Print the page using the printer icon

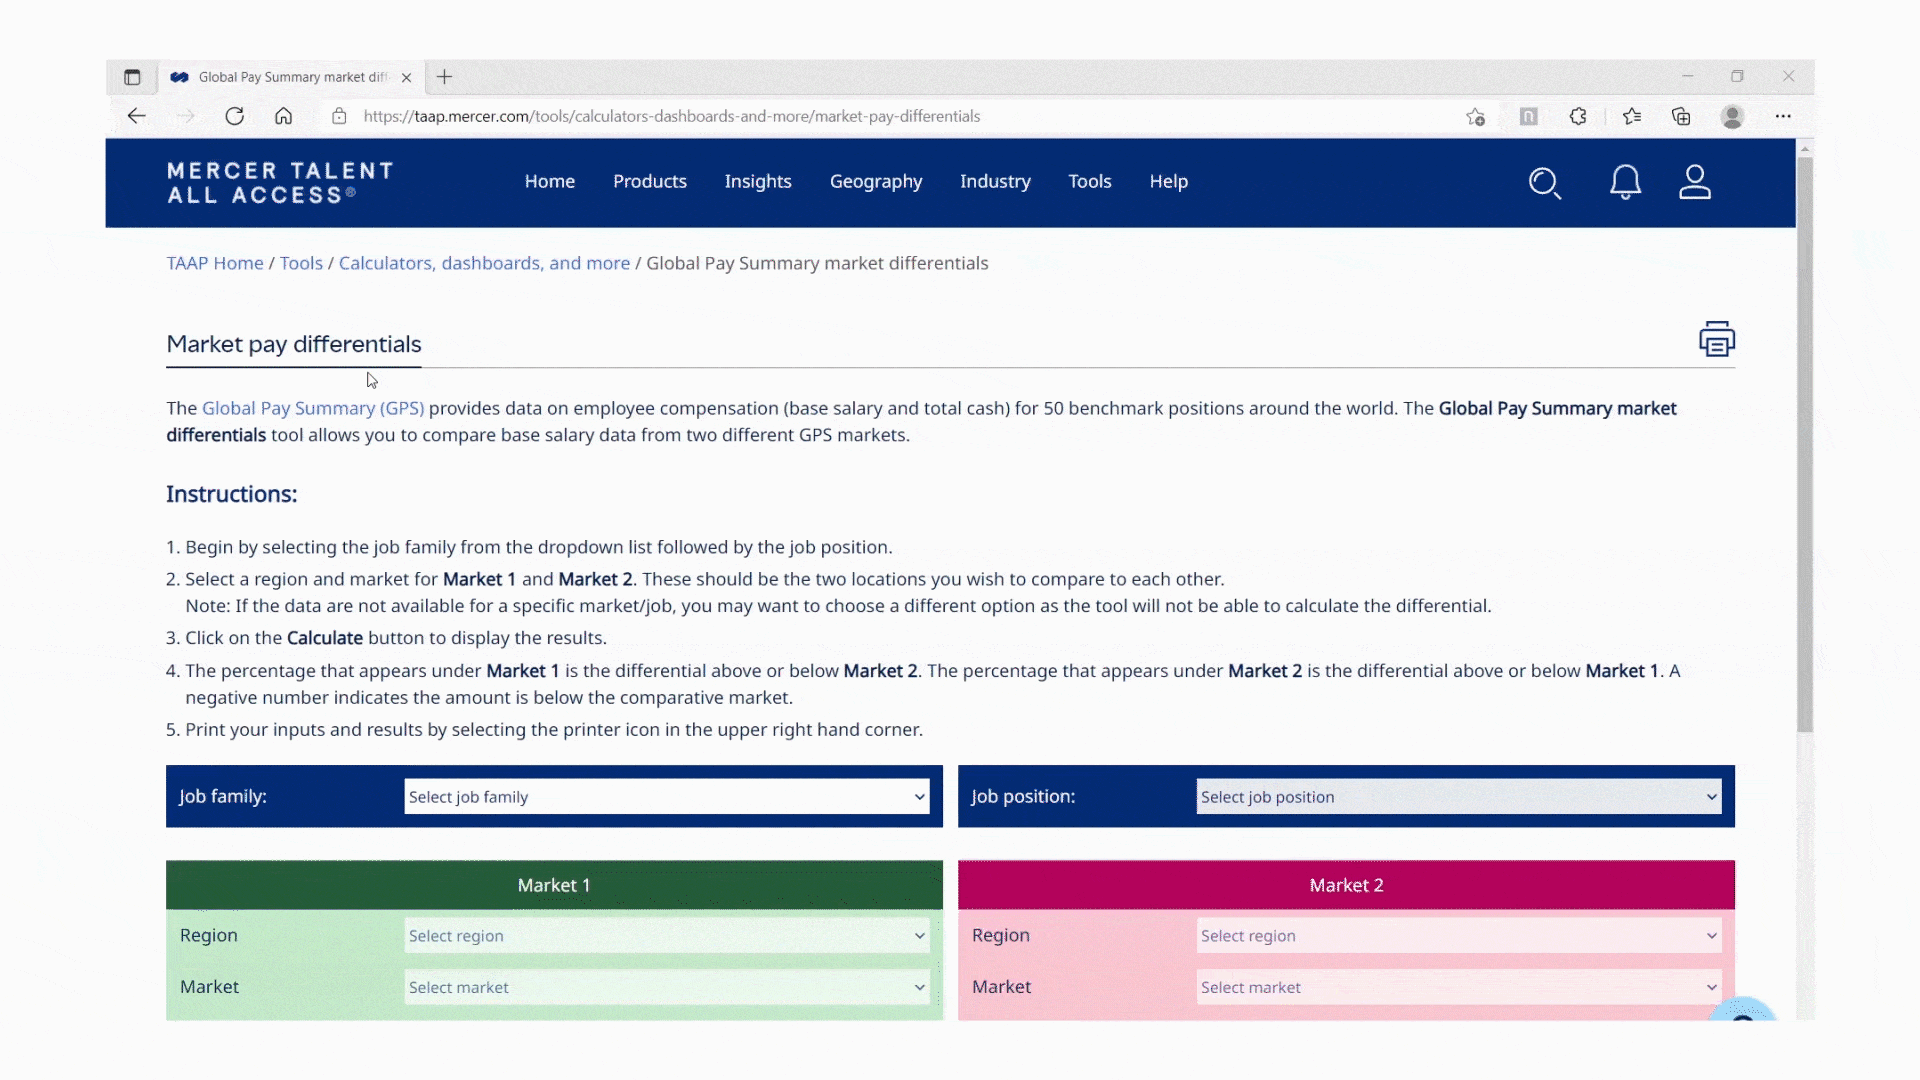tap(1716, 339)
